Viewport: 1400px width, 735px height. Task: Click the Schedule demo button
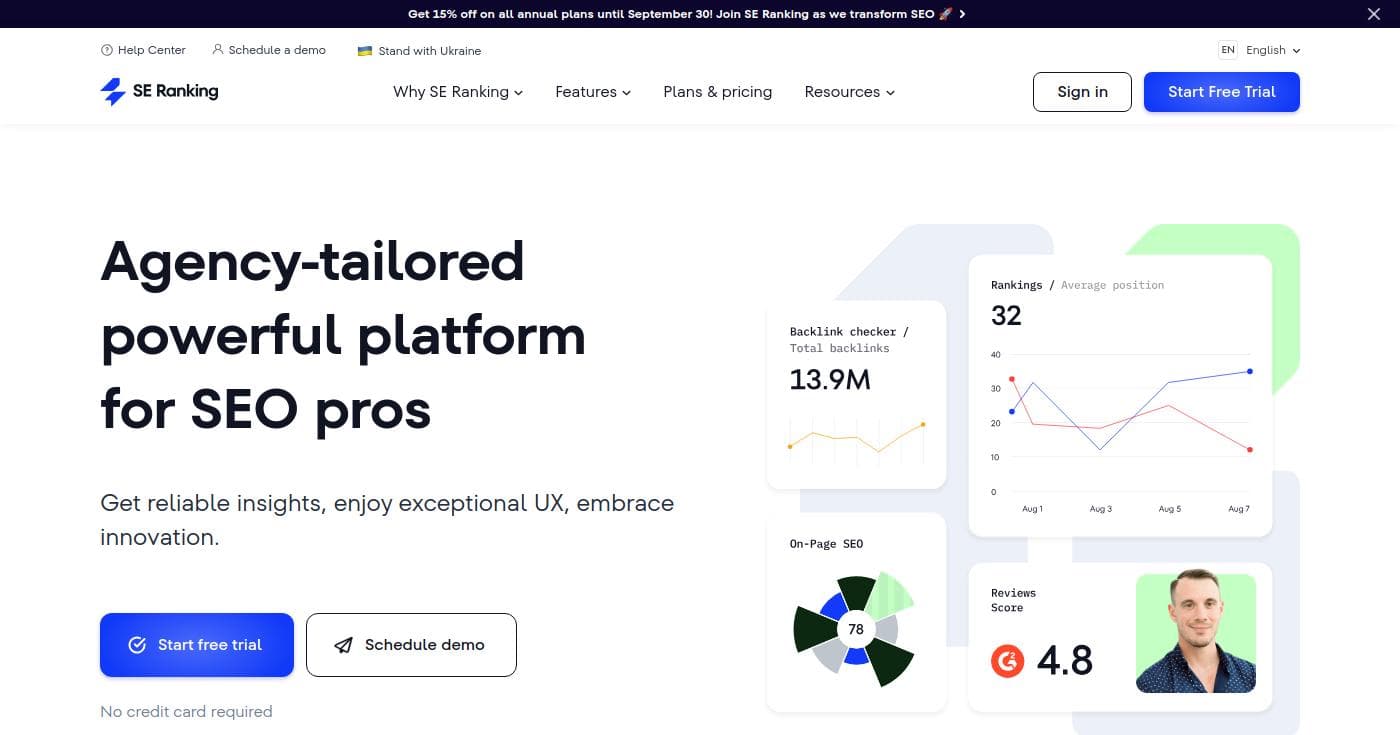click(411, 645)
